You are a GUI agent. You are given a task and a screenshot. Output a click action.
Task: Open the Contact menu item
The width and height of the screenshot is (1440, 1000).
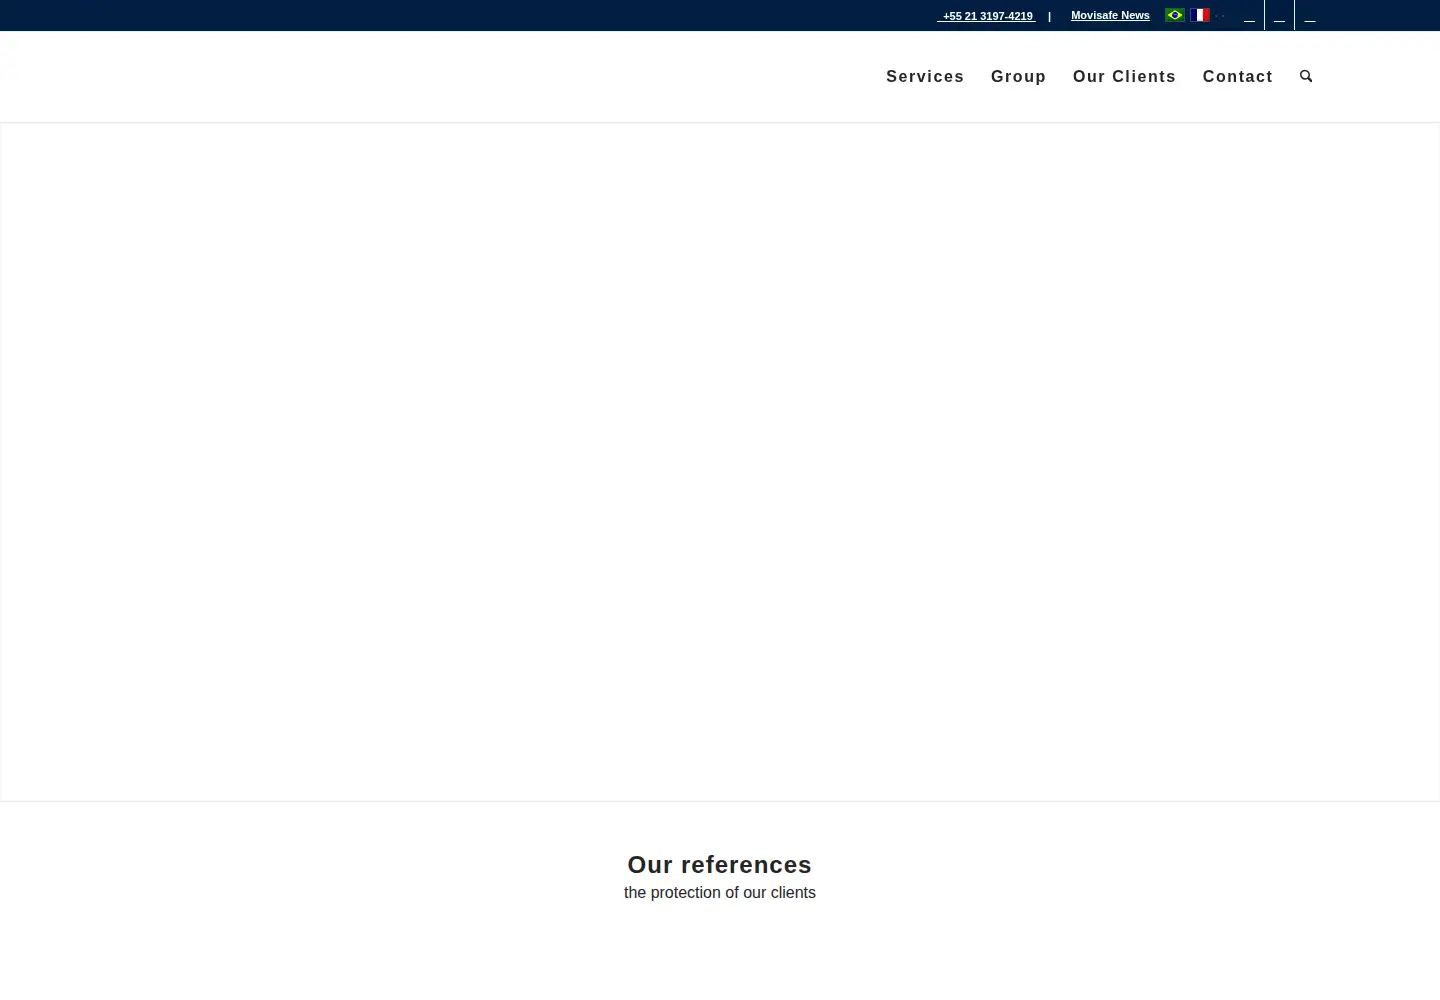(1237, 77)
